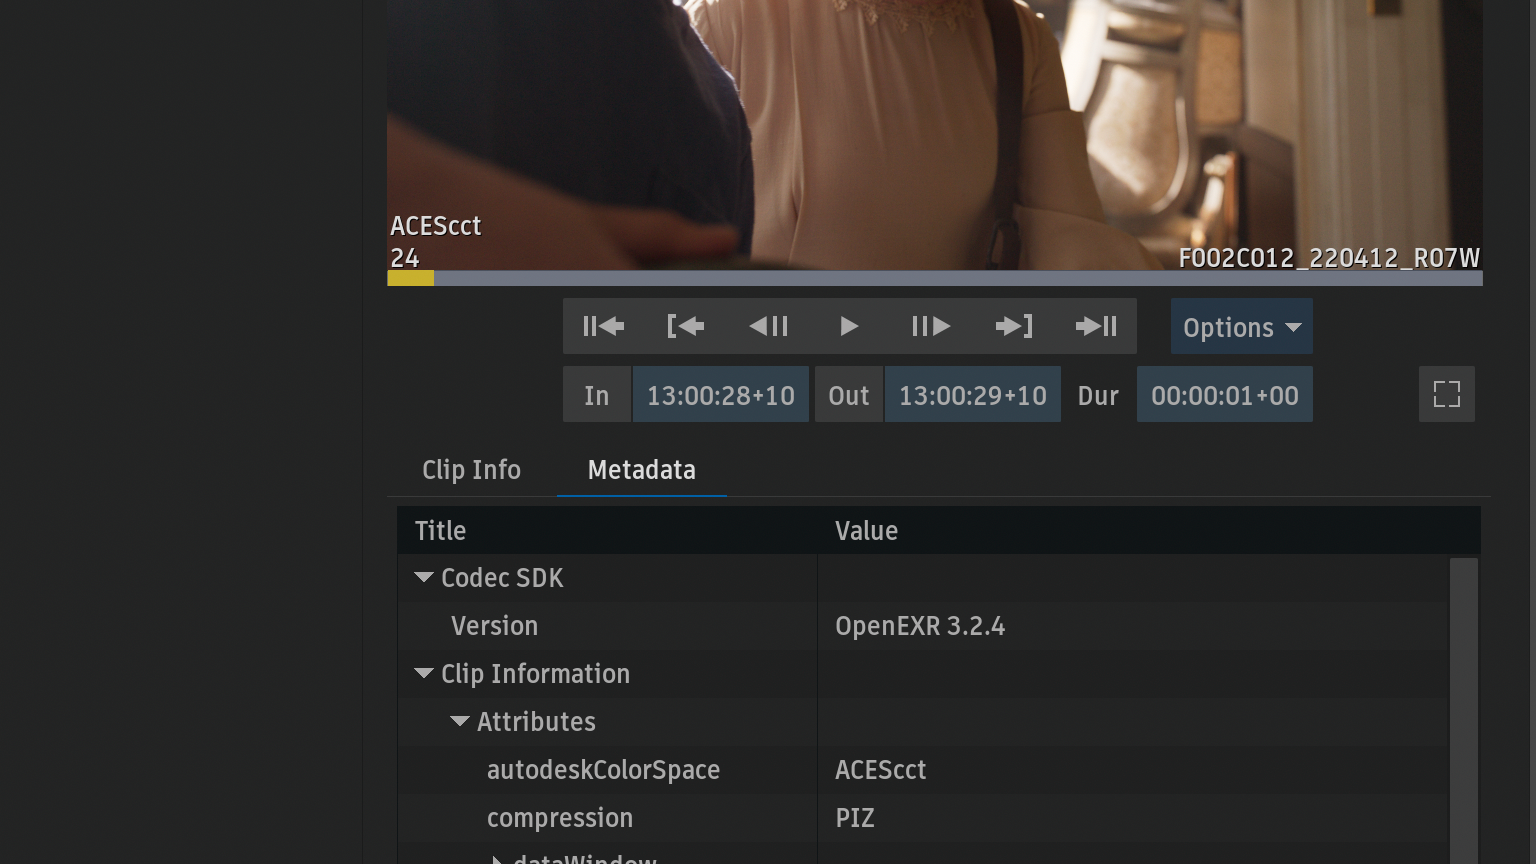The height and width of the screenshot is (864, 1536).
Task: Go to the Out point marker
Action: pyautogui.click(x=1013, y=326)
